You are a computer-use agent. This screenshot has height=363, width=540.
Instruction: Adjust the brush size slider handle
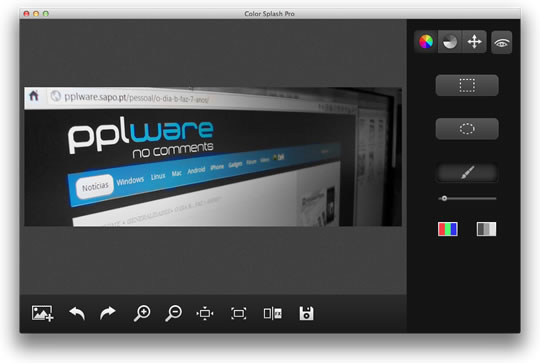(444, 198)
